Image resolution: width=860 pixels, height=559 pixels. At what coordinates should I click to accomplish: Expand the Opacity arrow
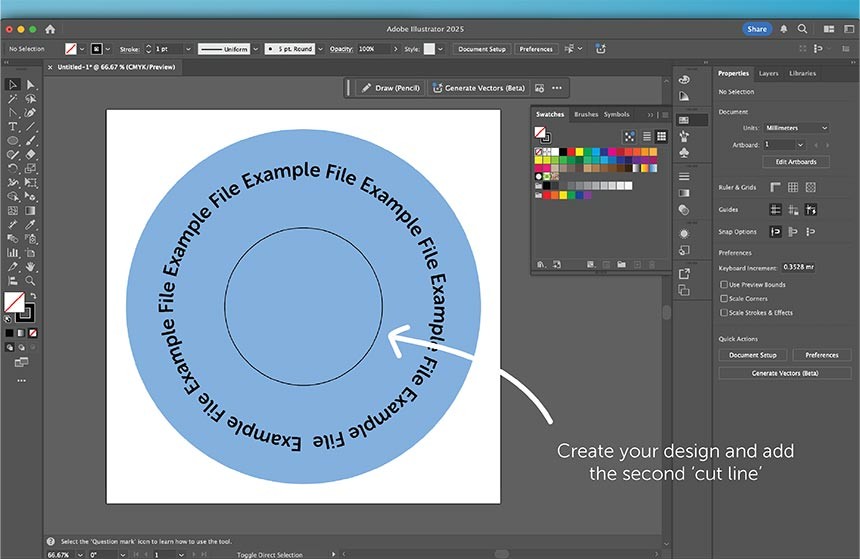395,49
